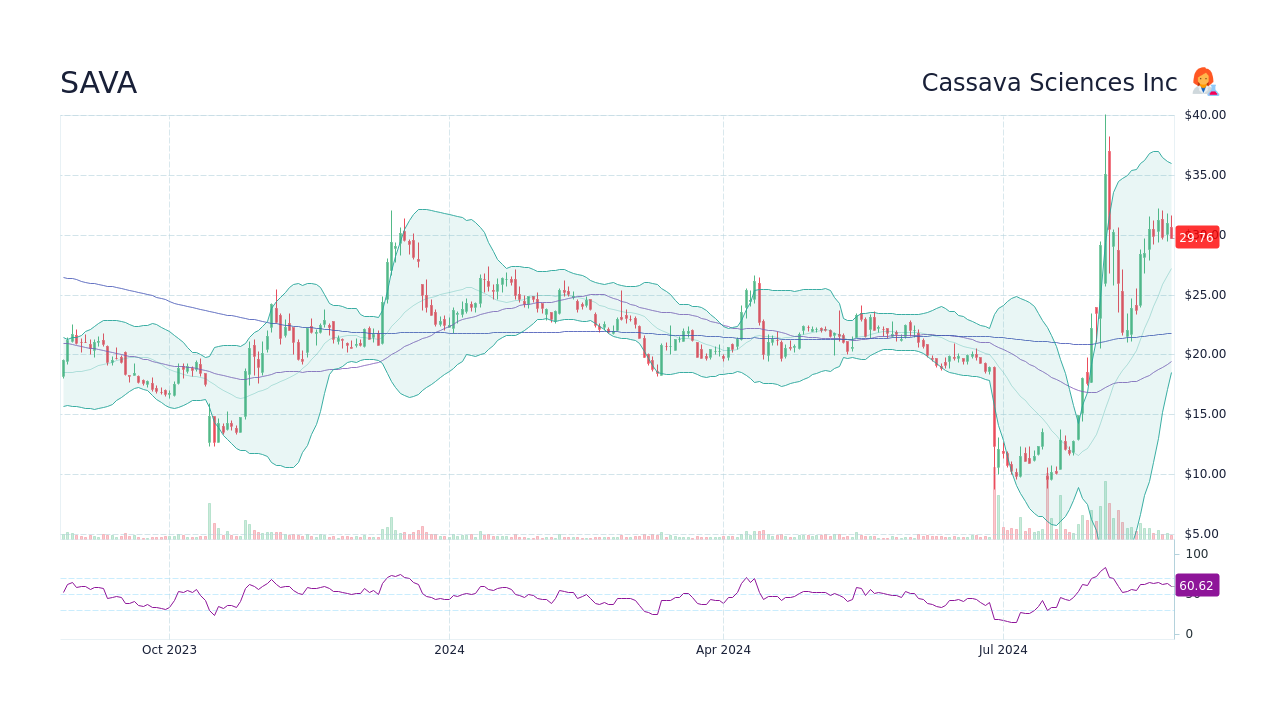
Task: Click the Jul 2024 date axis label
Action: (1003, 650)
